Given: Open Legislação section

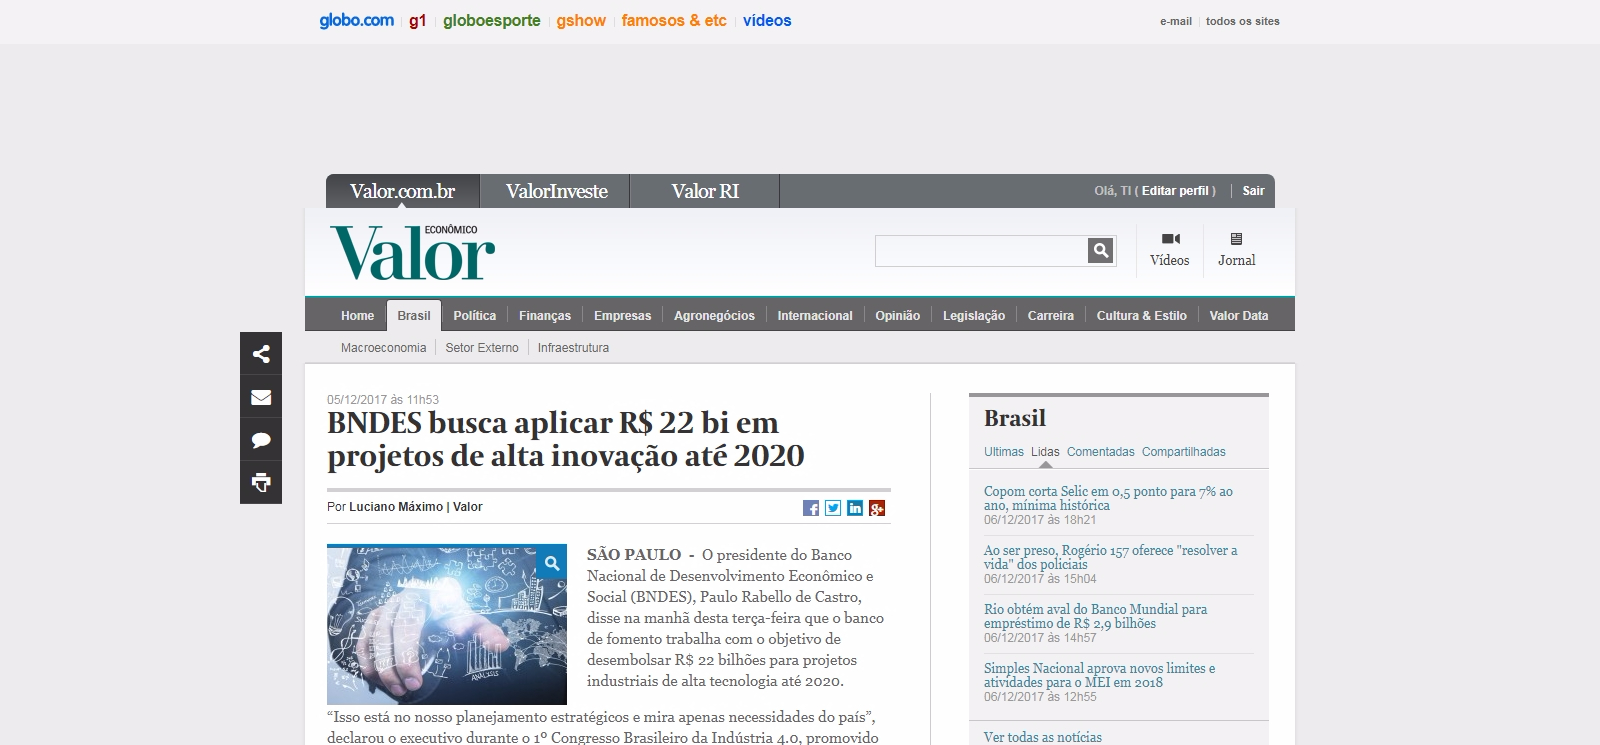Looking at the screenshot, I should [974, 316].
